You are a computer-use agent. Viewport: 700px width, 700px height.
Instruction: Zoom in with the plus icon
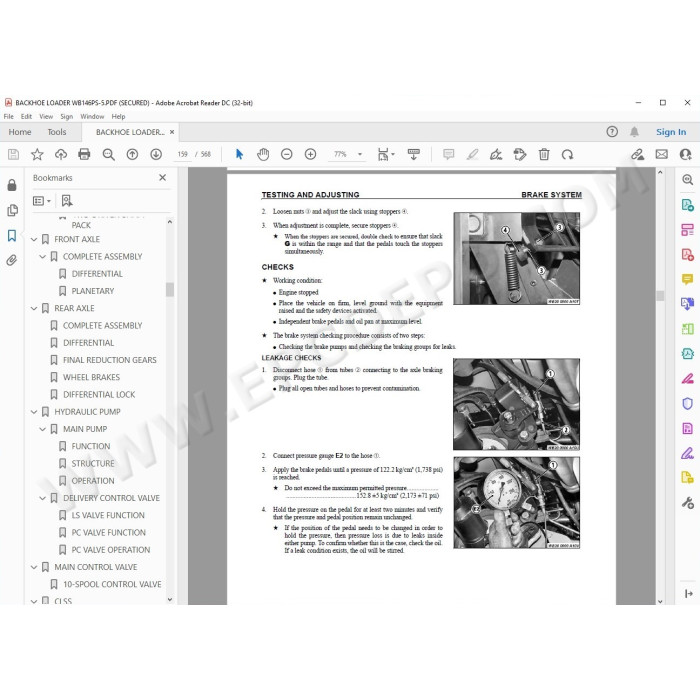(x=310, y=154)
